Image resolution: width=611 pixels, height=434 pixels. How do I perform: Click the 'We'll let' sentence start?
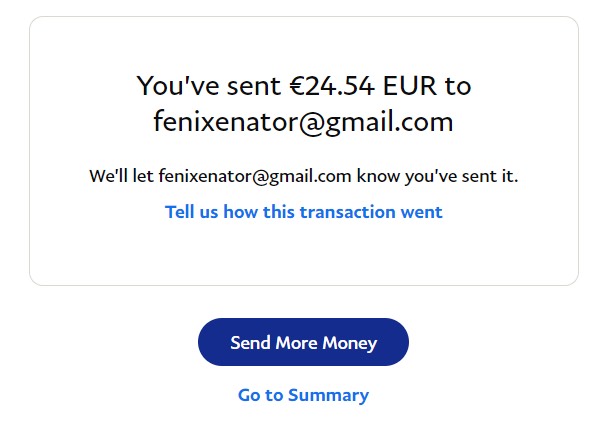pos(121,177)
